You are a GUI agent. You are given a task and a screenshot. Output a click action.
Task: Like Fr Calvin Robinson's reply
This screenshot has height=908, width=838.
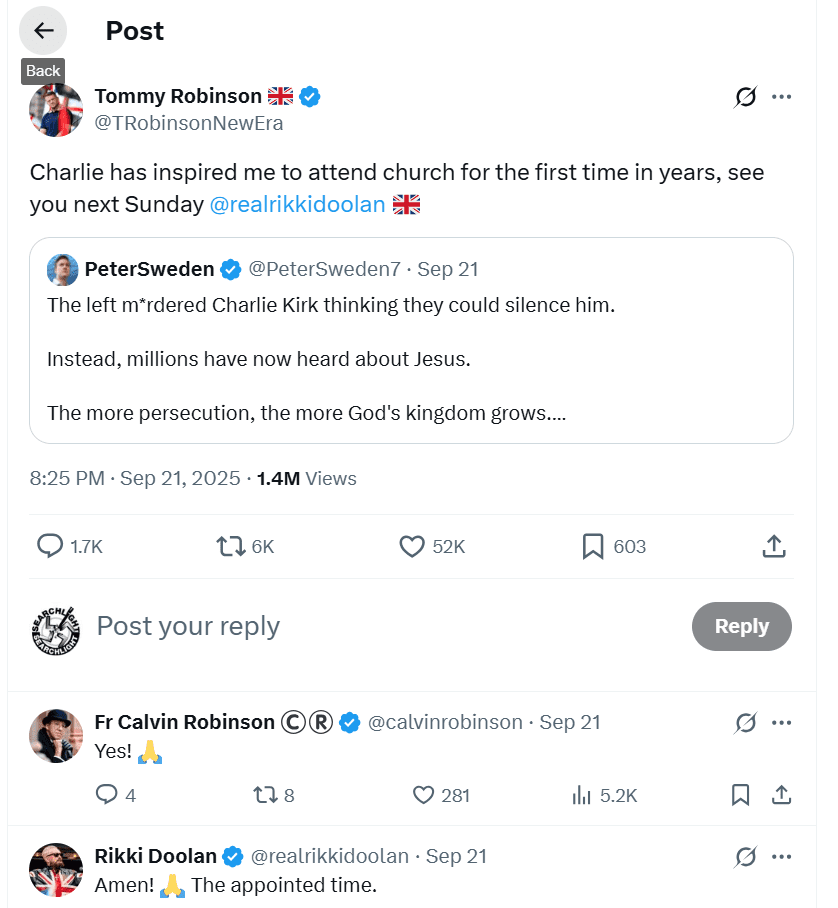423,795
